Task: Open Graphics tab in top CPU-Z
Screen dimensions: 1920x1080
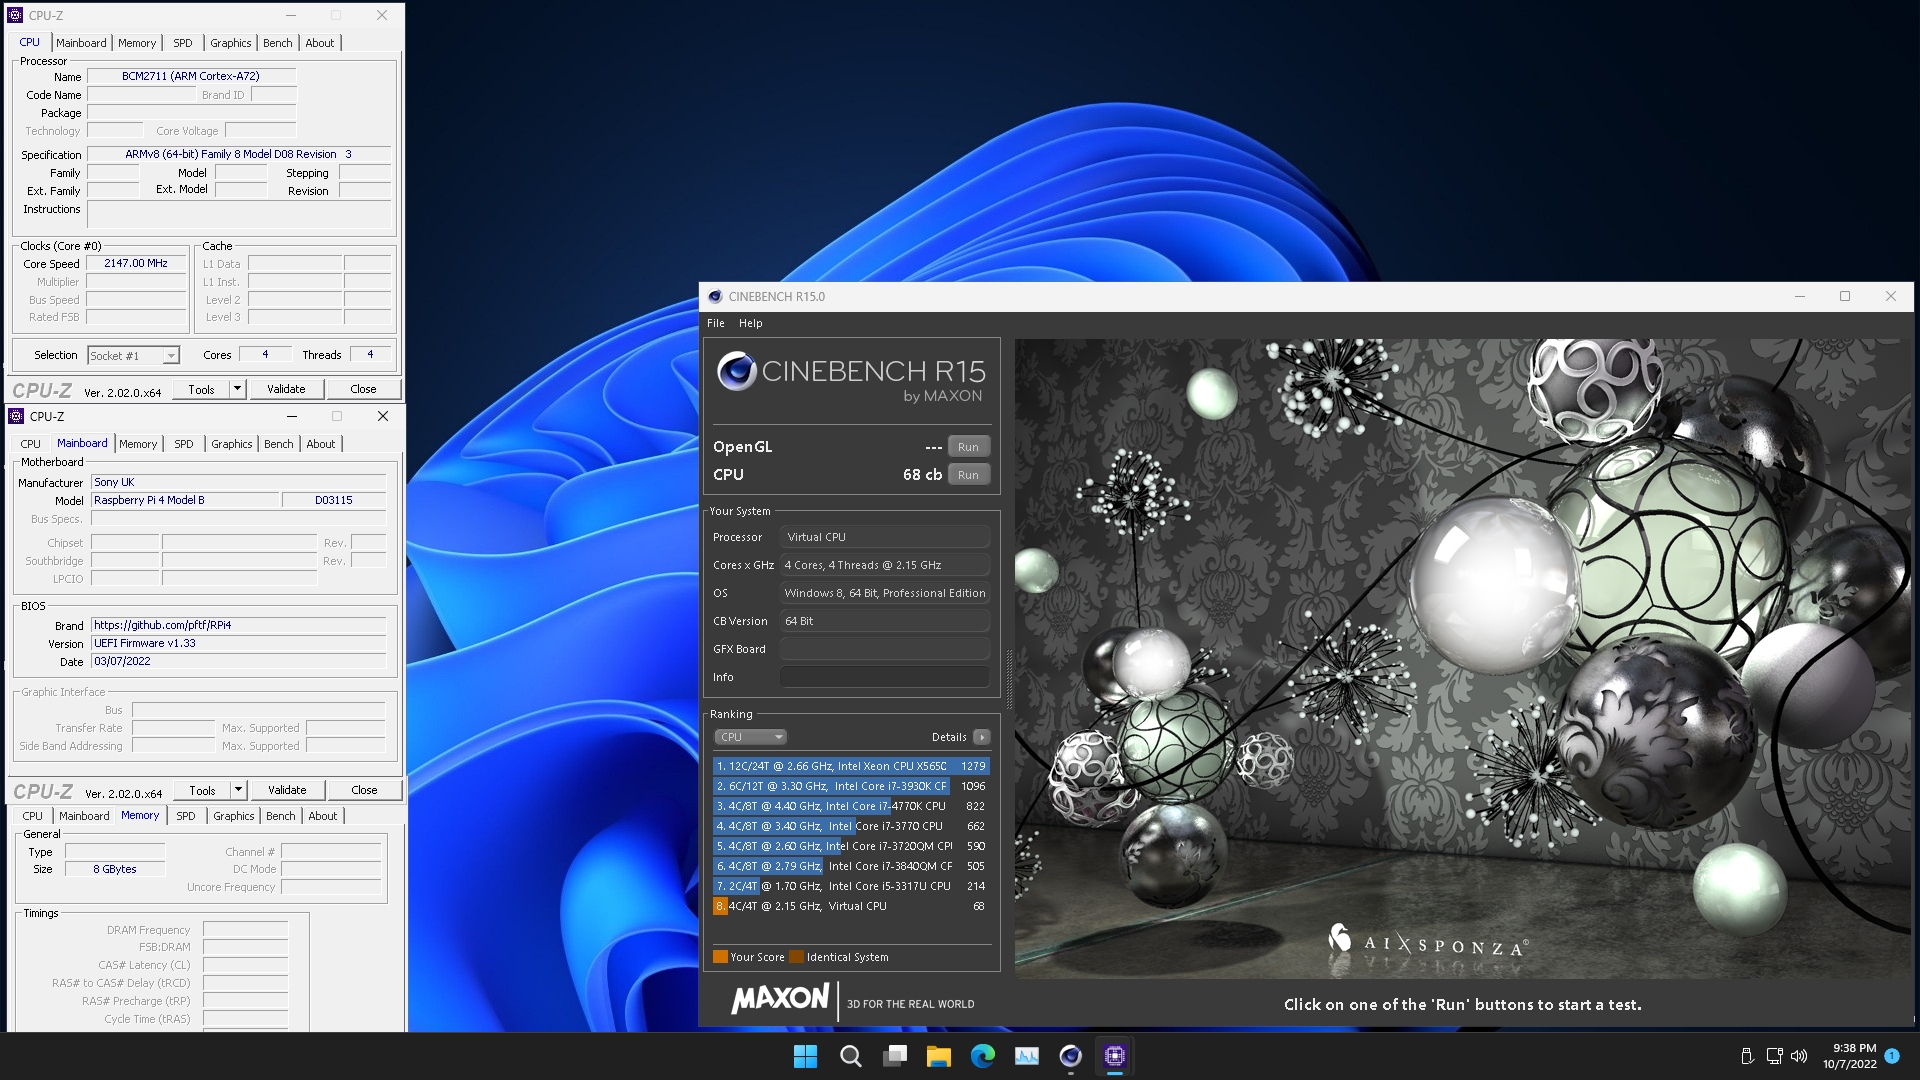Action: 231,43
